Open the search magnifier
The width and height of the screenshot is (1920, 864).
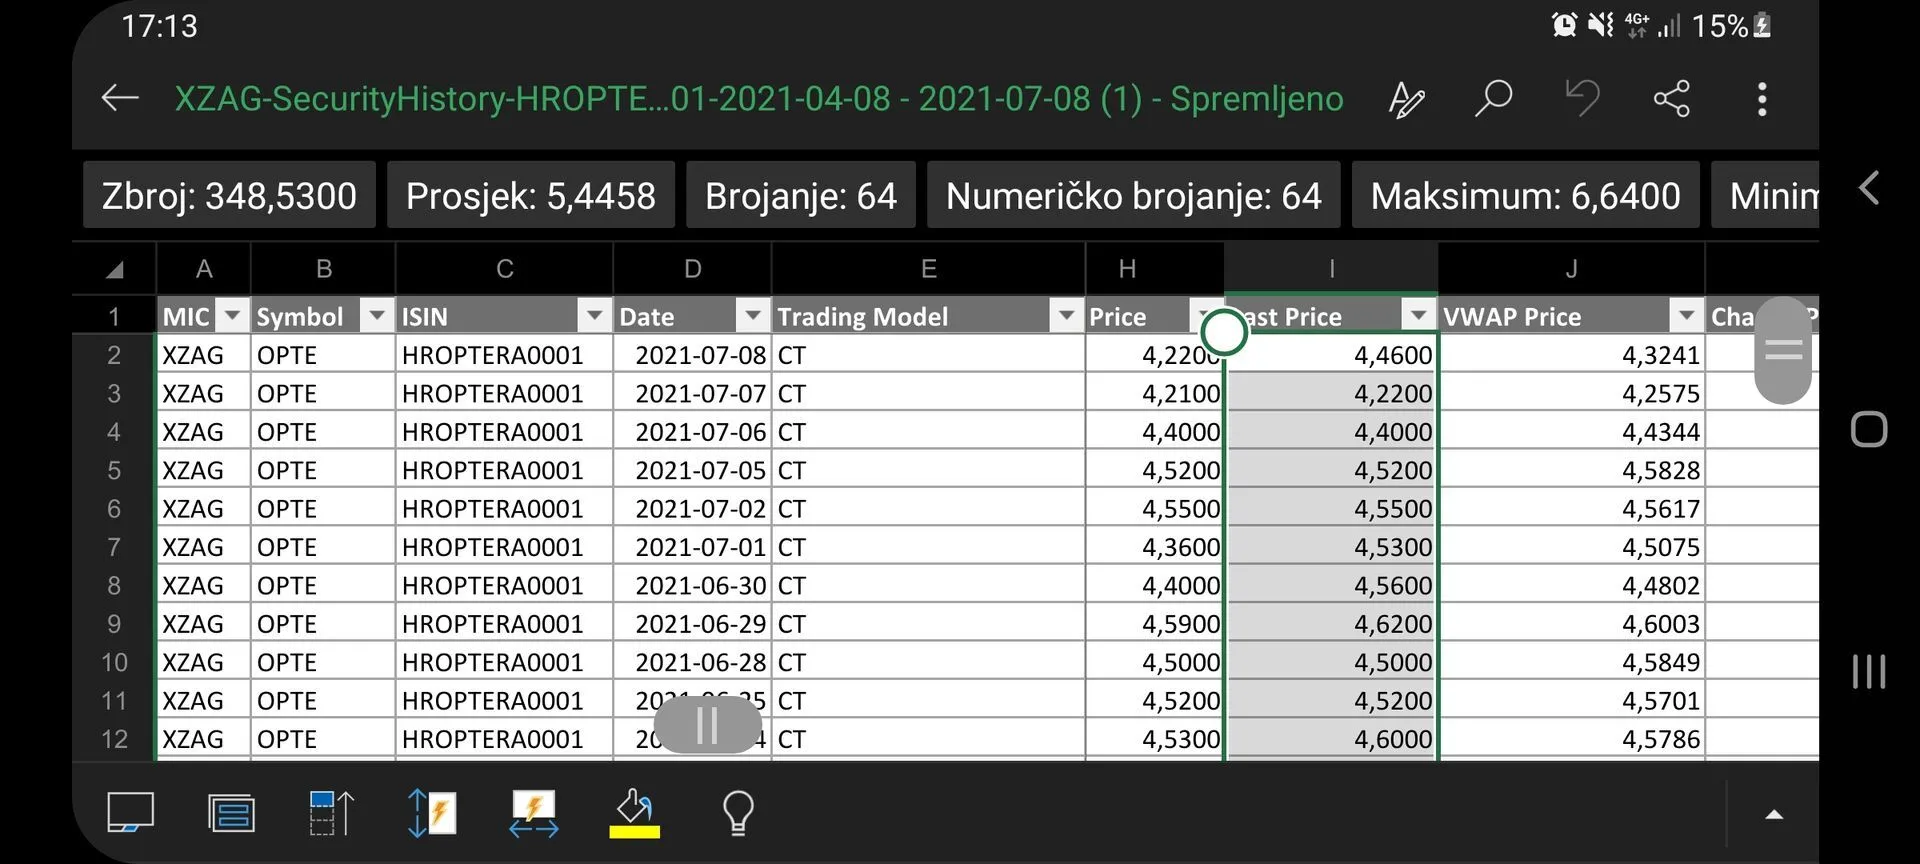click(1493, 98)
